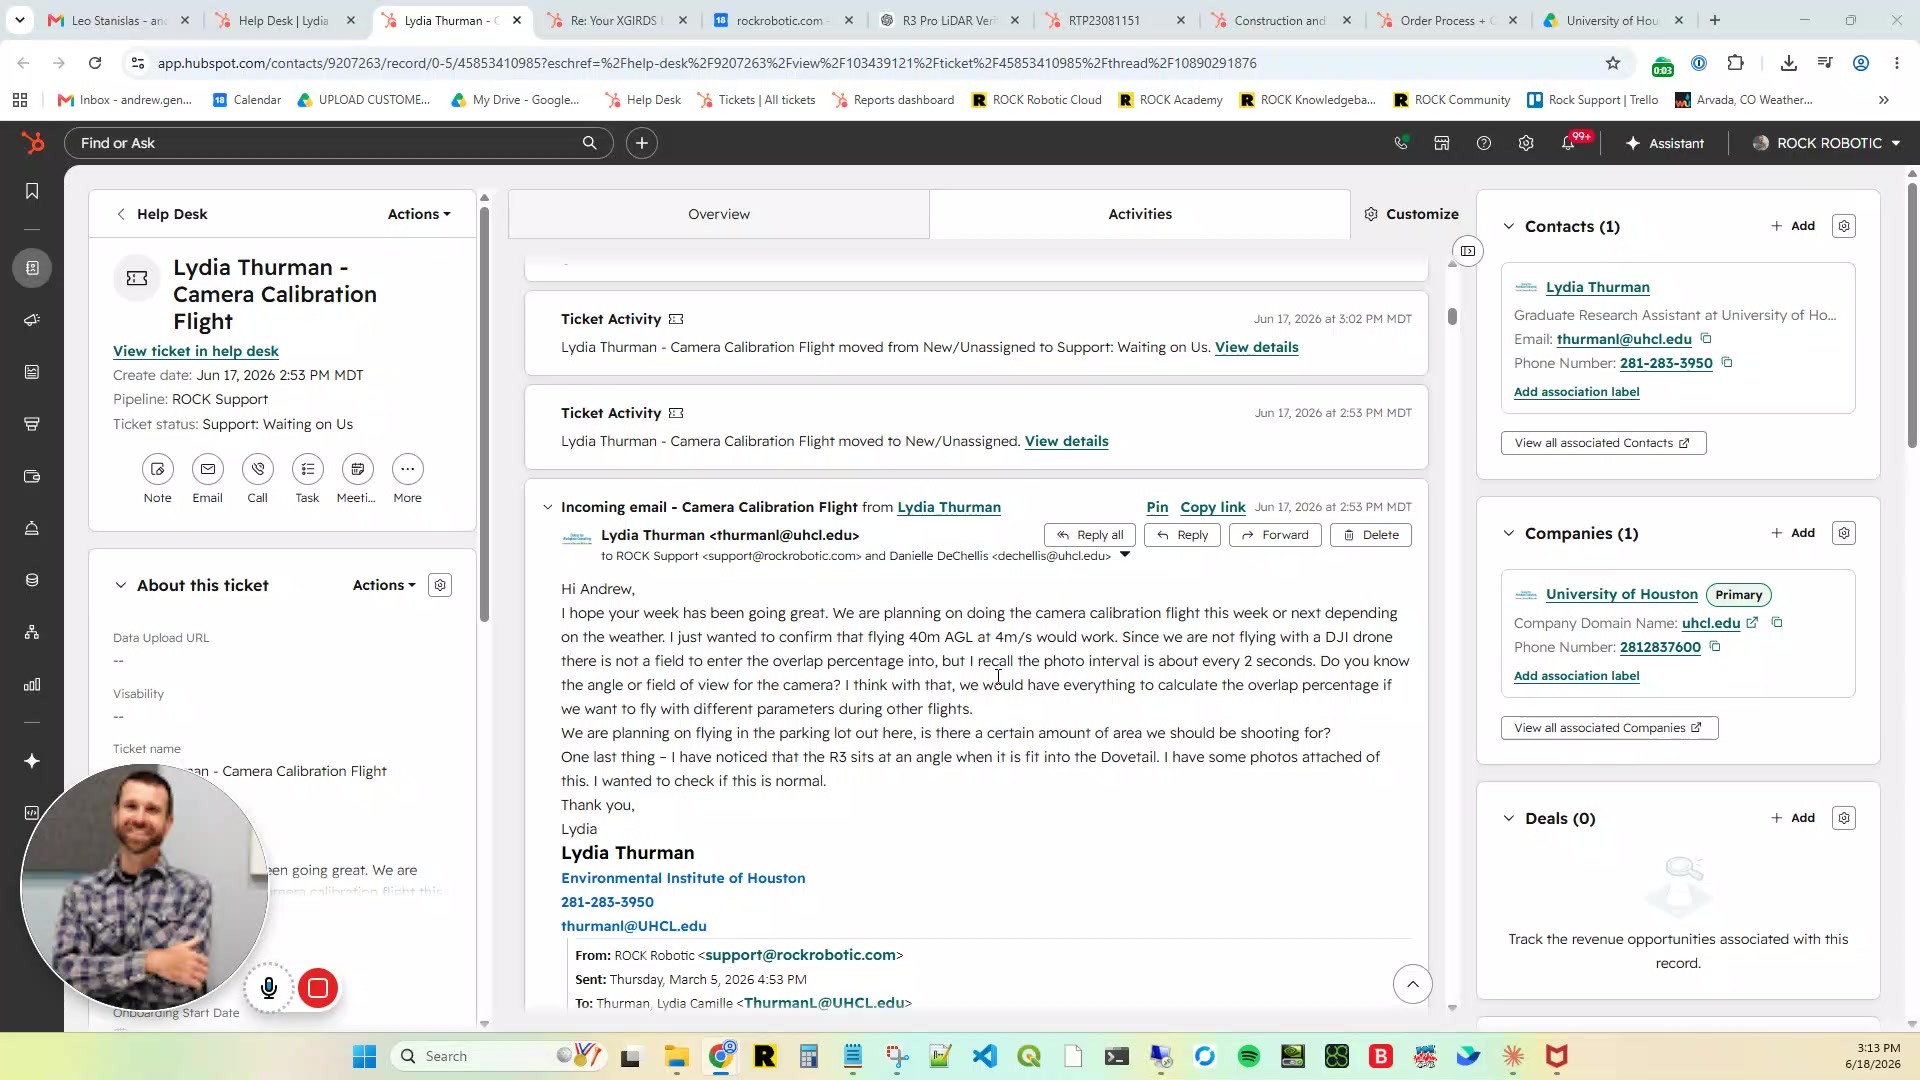Image resolution: width=1920 pixels, height=1080 pixels.
Task: Click the HubSpot sprocket logo
Action: click(33, 143)
